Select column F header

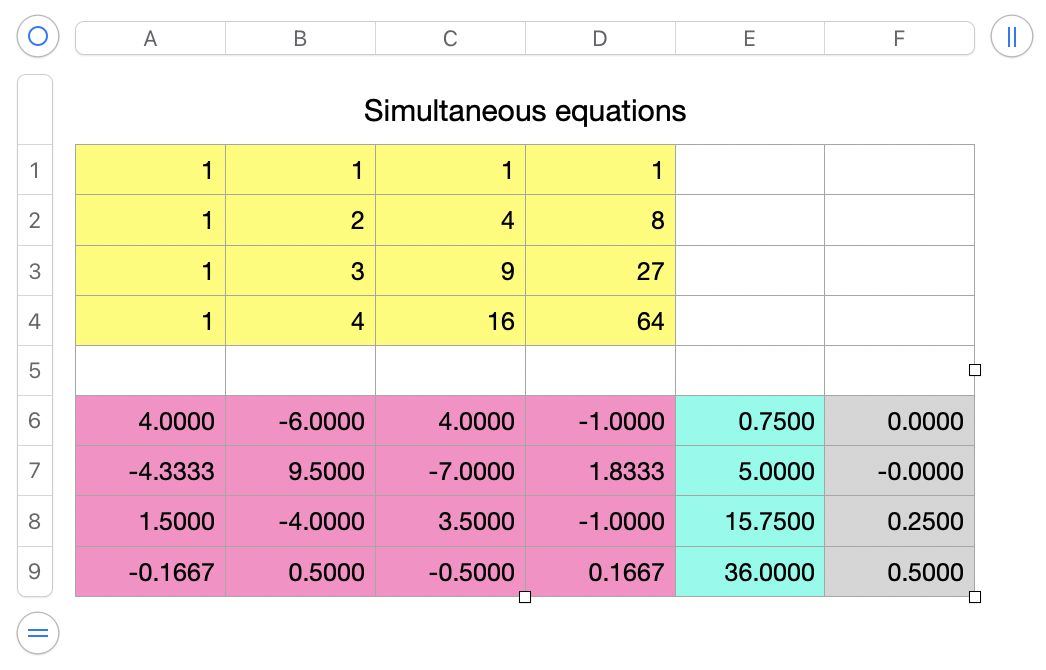[899, 38]
